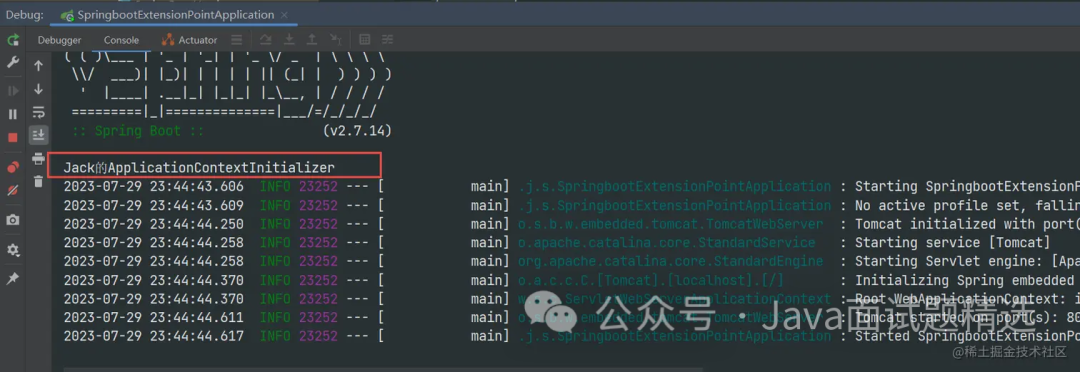The width and height of the screenshot is (1080, 372).
Task: Click message "Initializing Spring embedded"
Action: click(x=963, y=280)
